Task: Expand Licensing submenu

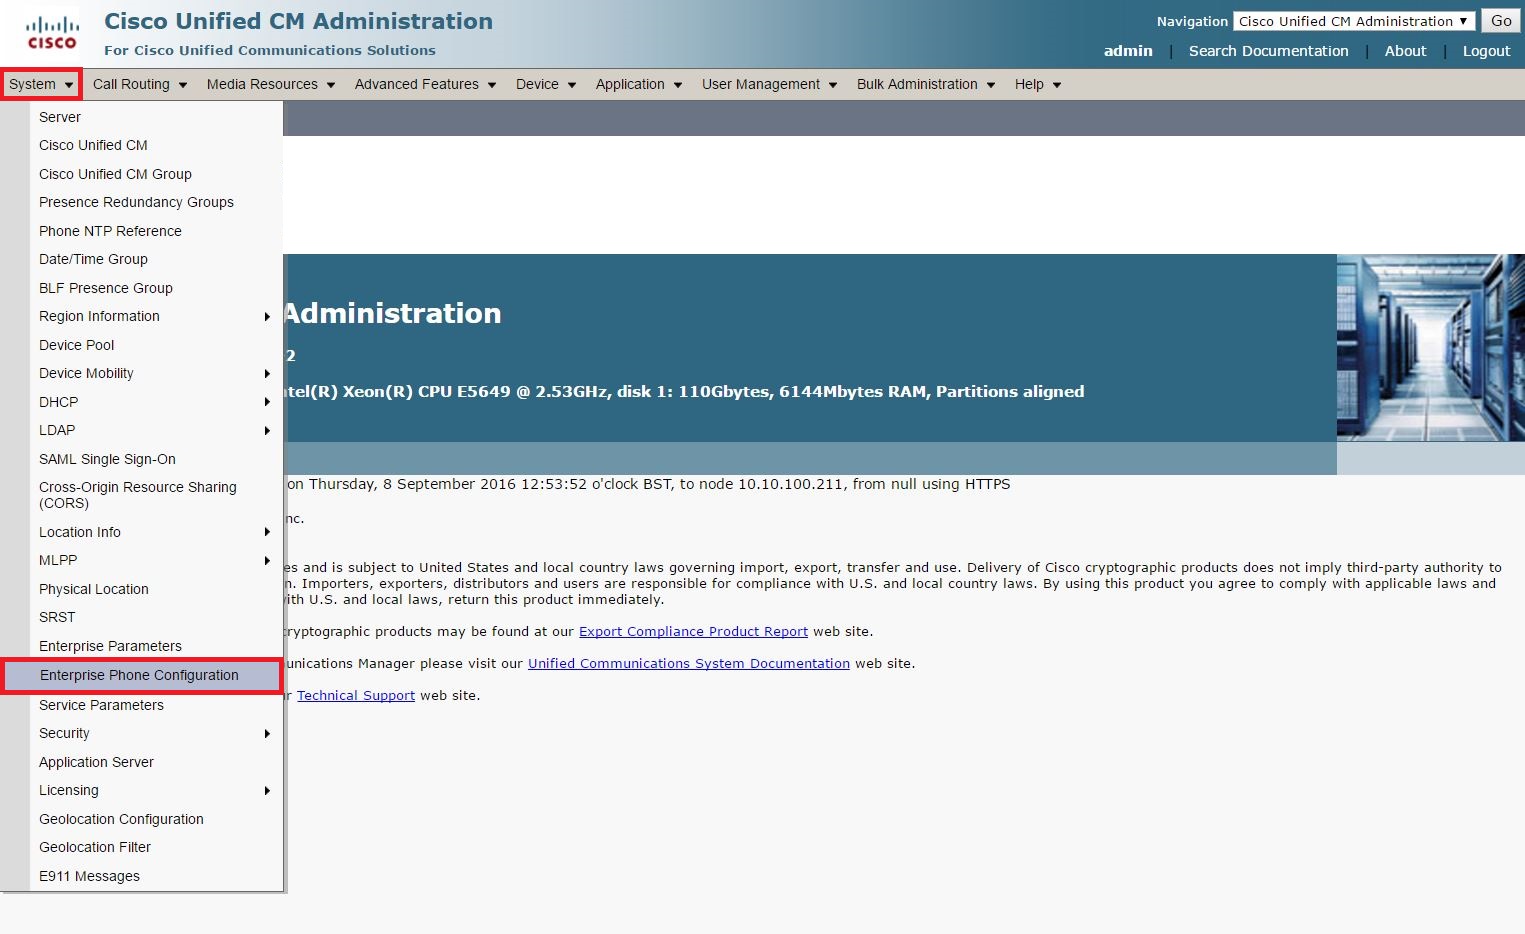Action: (x=156, y=790)
